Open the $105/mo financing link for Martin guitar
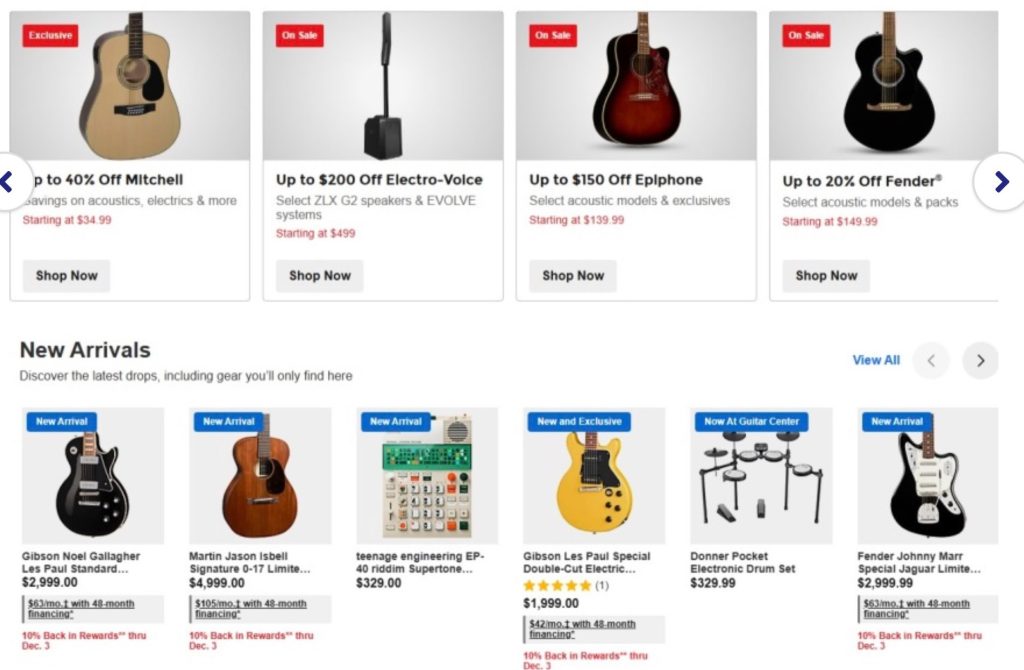Screen dimensions: 1024x670 pos(249,609)
